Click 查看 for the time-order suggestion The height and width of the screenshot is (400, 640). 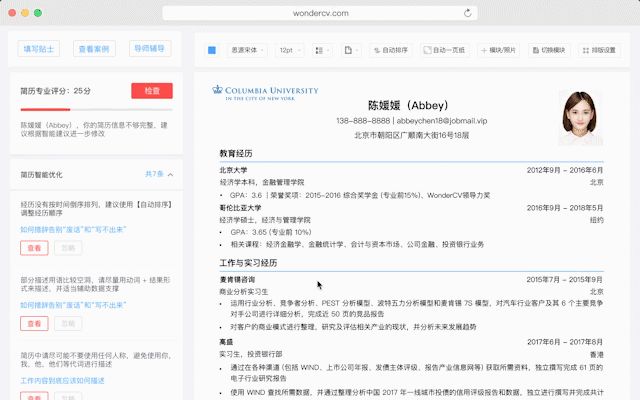(34, 248)
